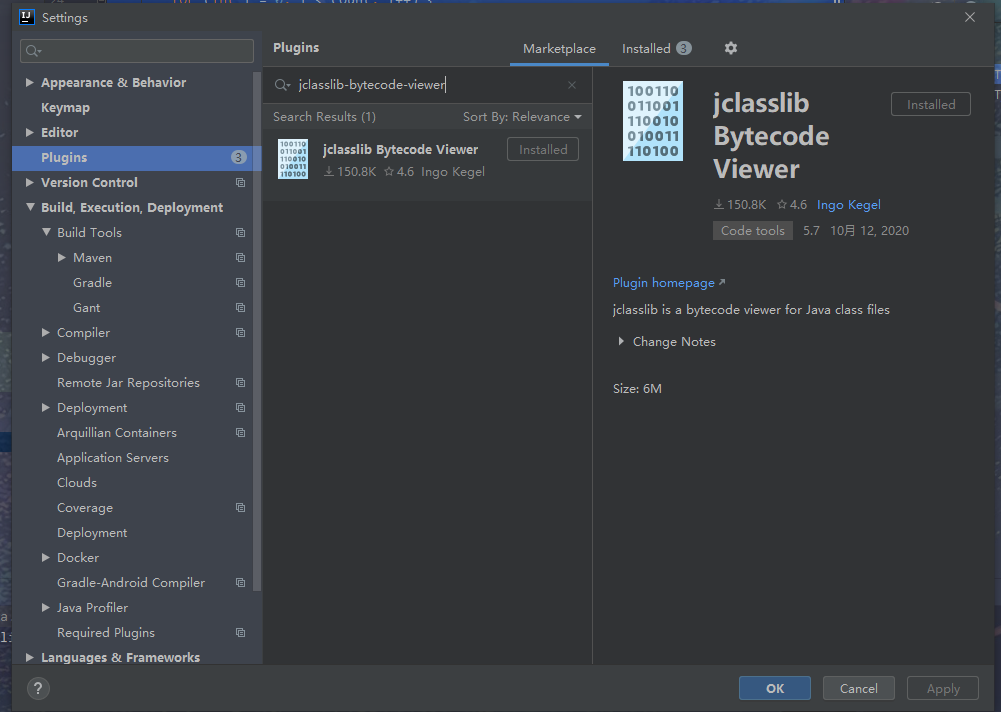Expand the Change Notes section
Image resolution: width=1001 pixels, height=712 pixels.
621,342
